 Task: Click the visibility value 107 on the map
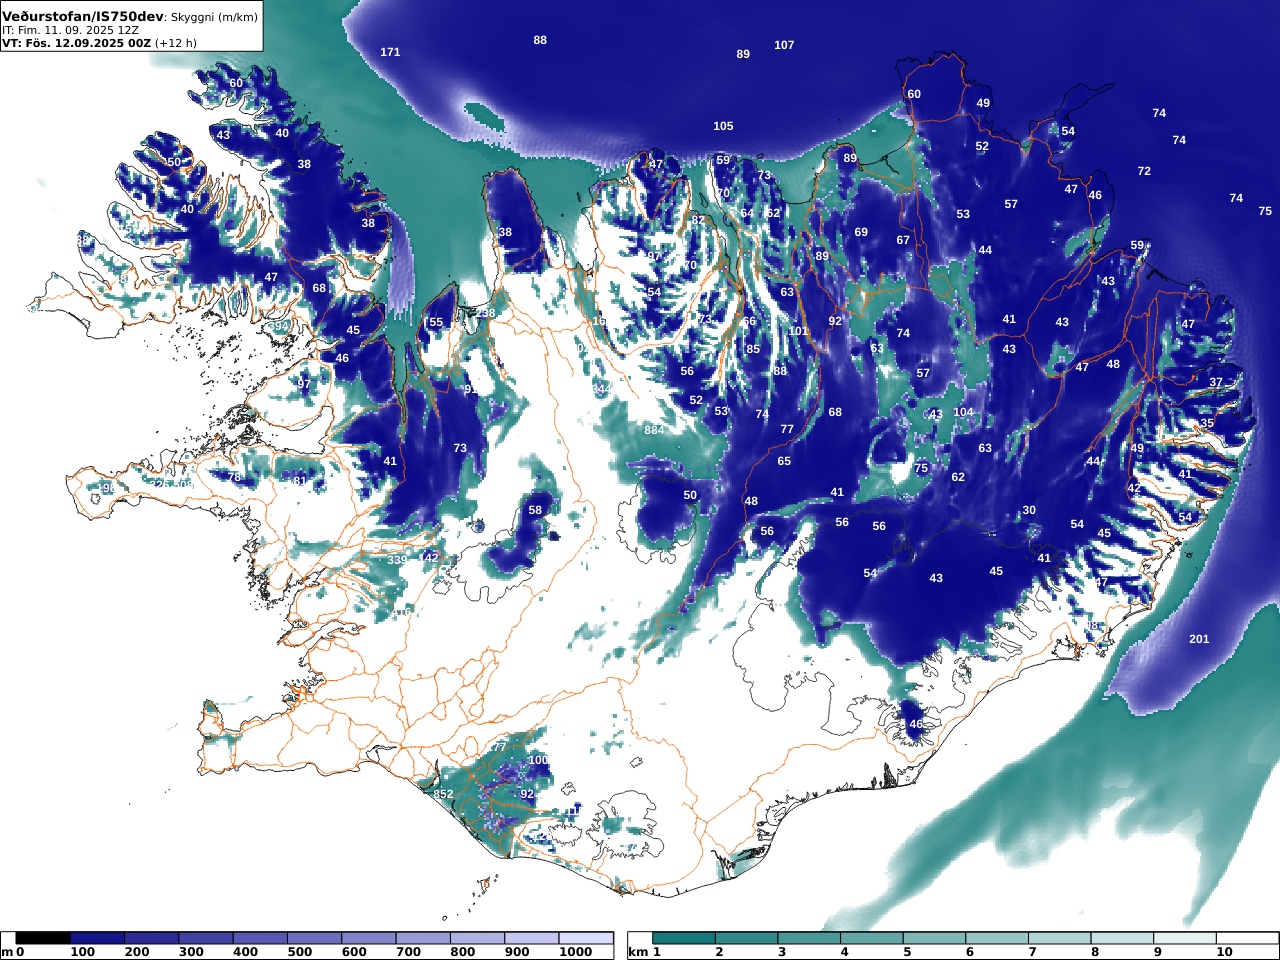click(784, 45)
